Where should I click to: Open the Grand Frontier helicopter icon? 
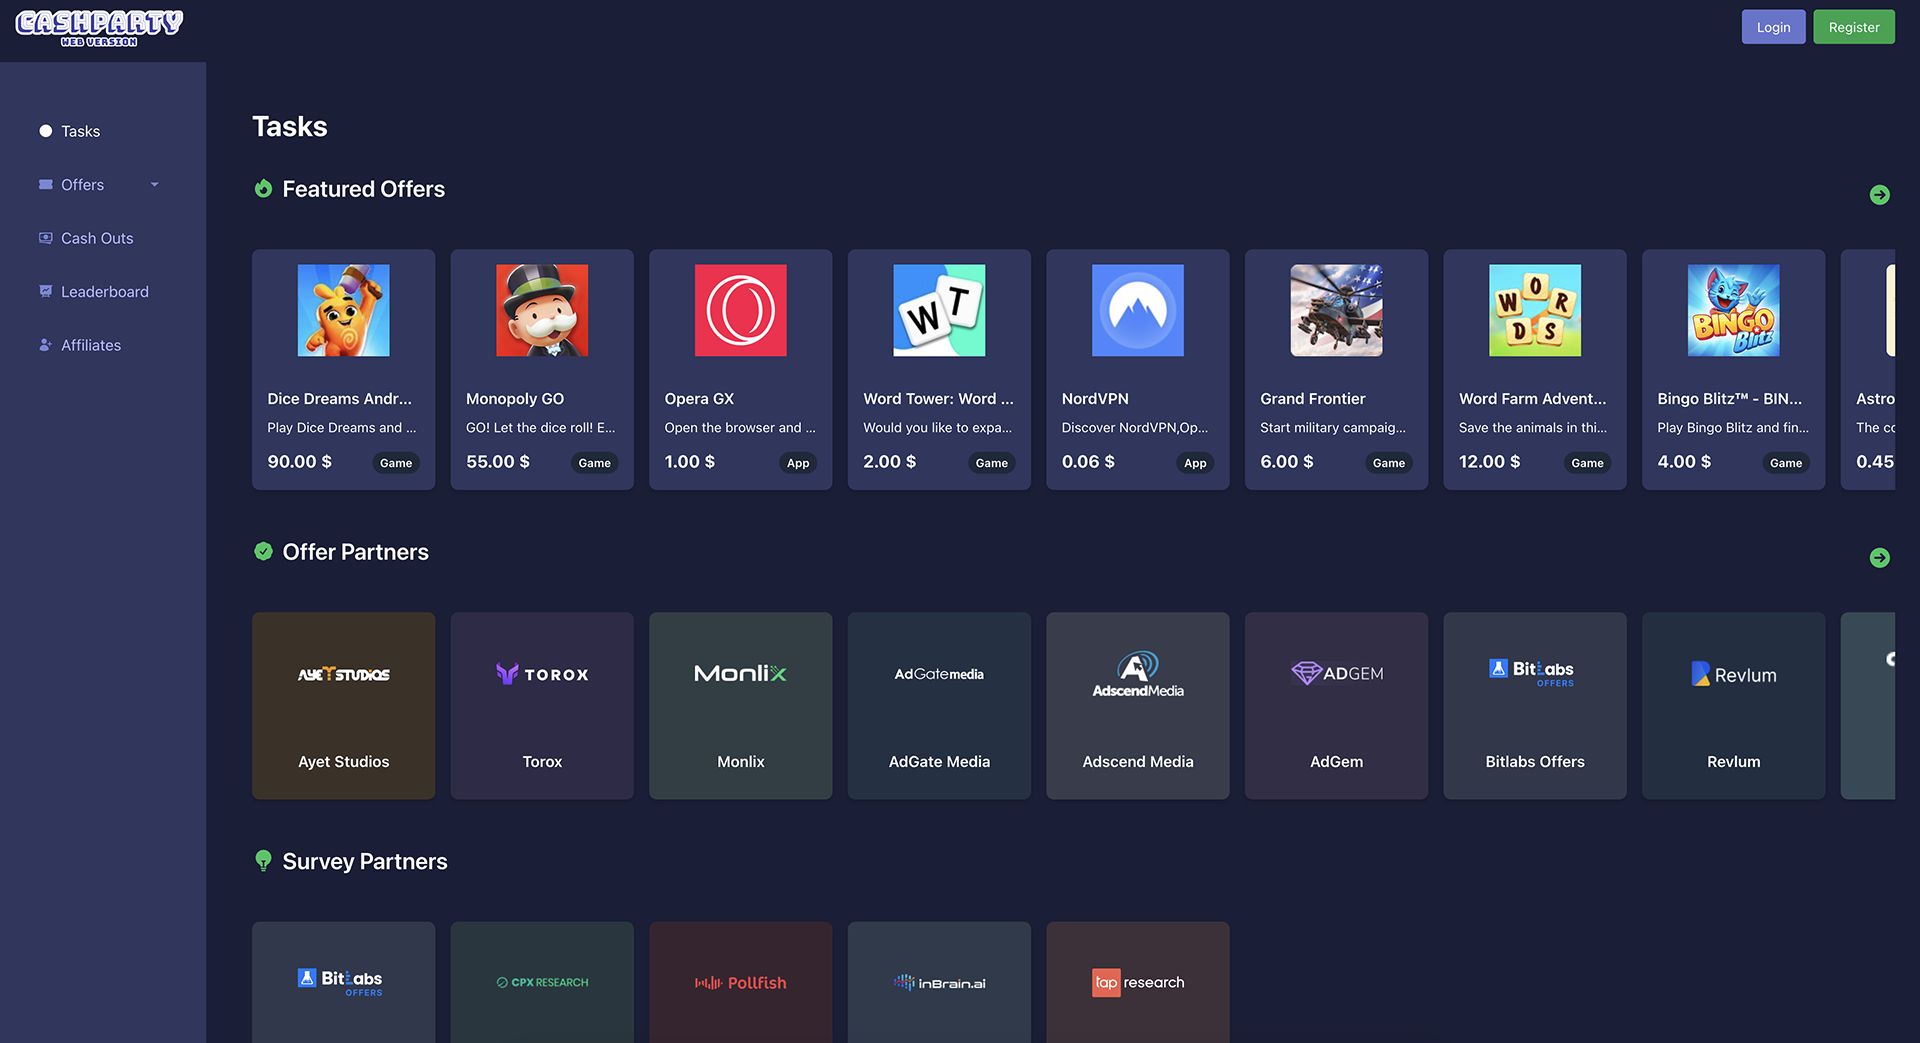(1336, 310)
